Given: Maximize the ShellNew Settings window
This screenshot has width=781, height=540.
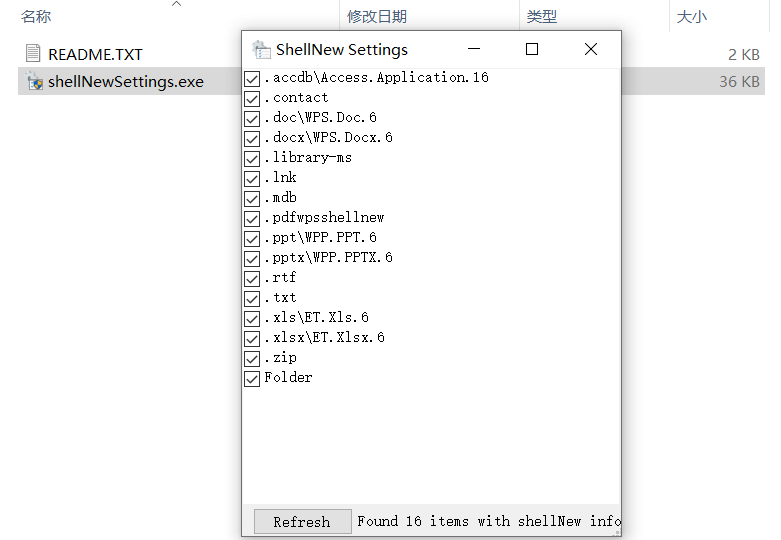Looking at the screenshot, I should coord(532,49).
